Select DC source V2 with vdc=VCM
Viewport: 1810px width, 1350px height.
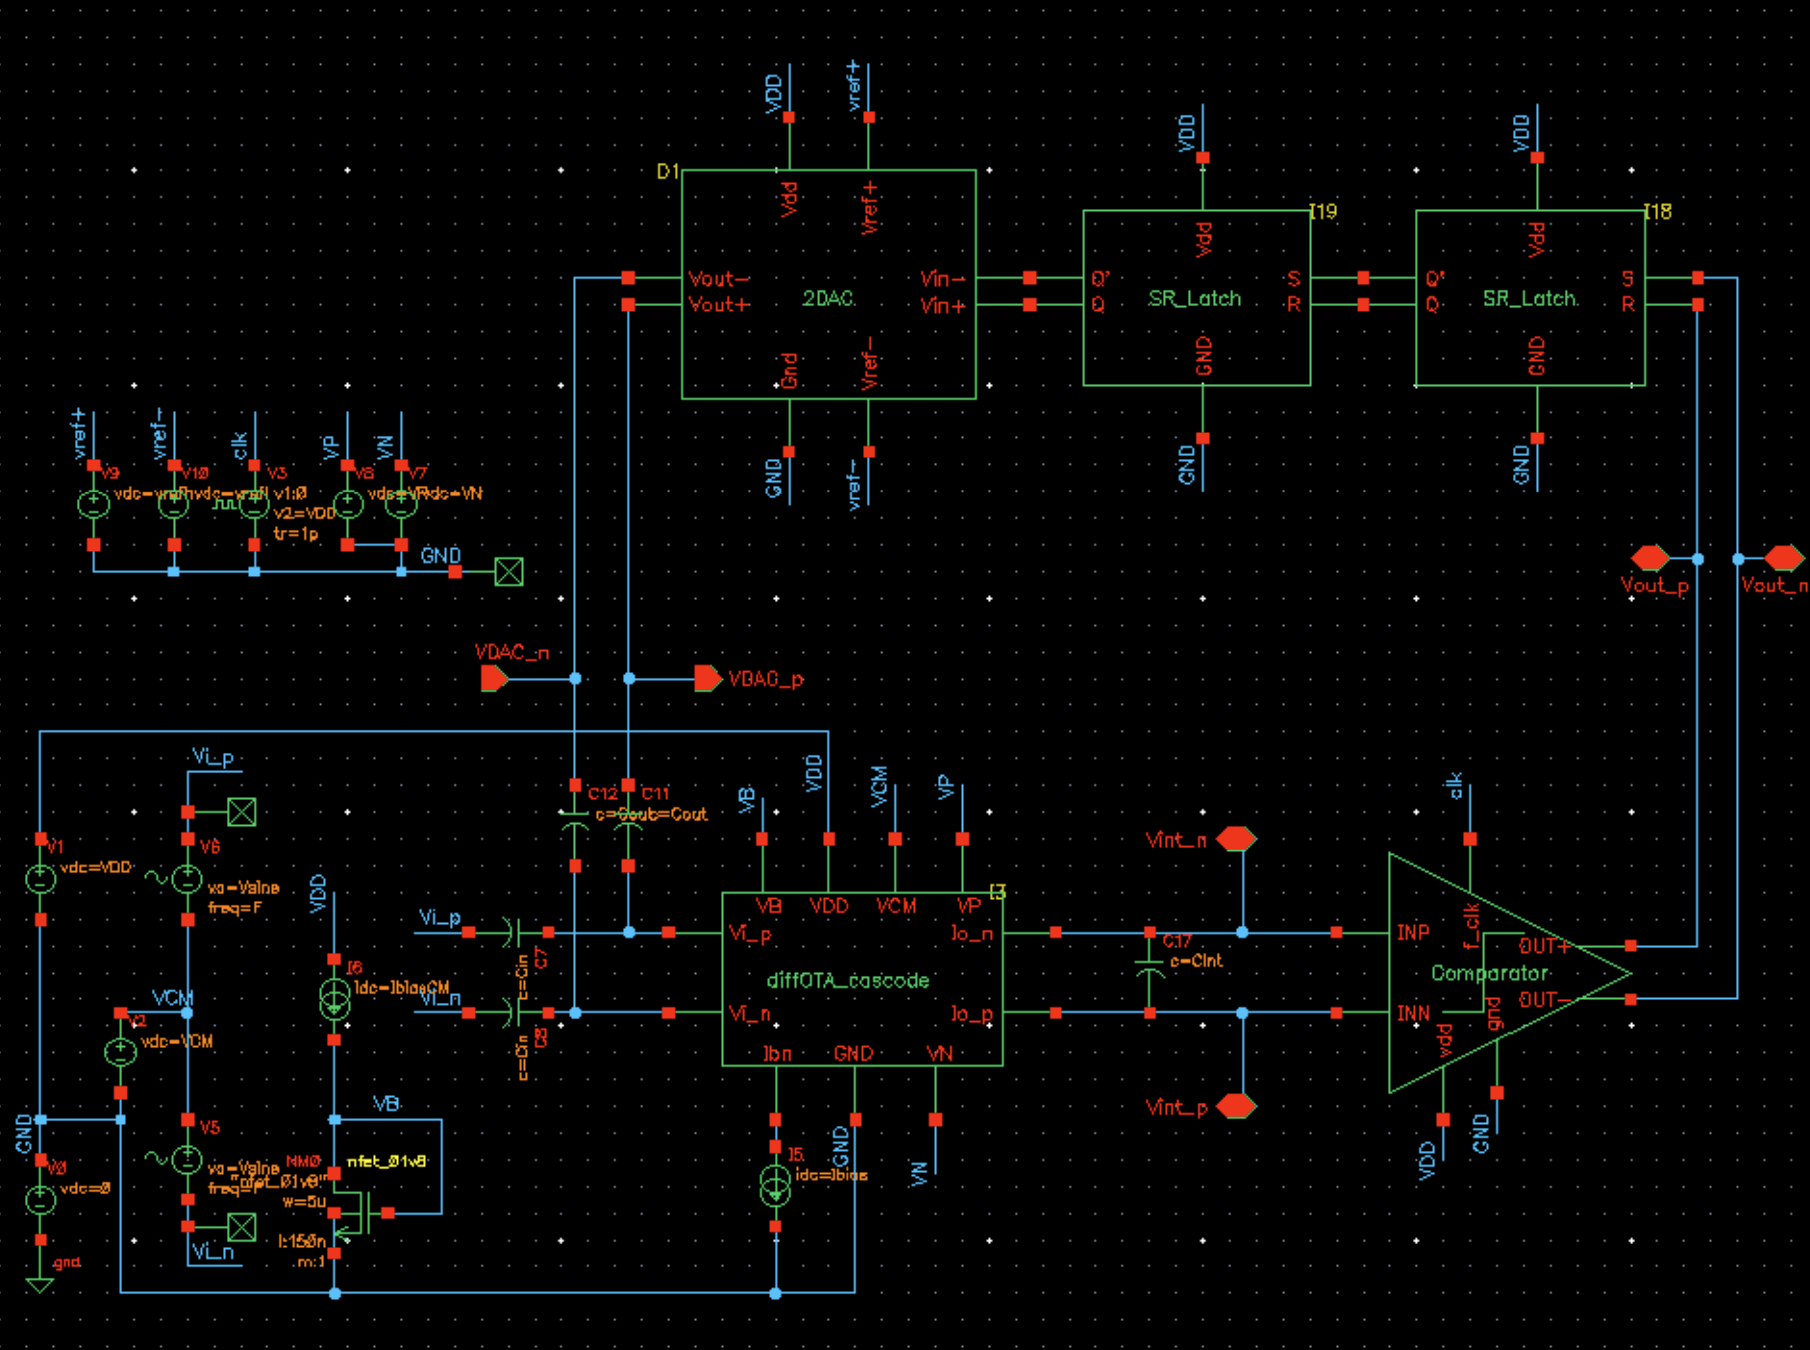point(120,1052)
